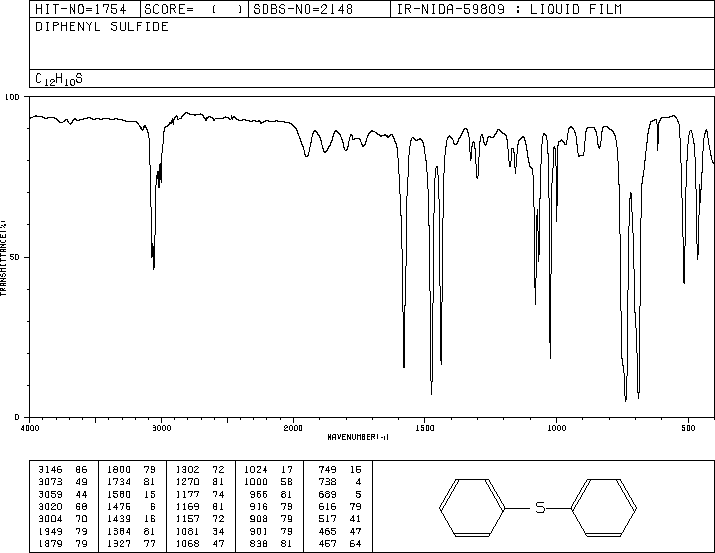Image resolution: width=715 pixels, height=553 pixels.
Task: Click the 100 y-axis tick label
Action: 13,97
